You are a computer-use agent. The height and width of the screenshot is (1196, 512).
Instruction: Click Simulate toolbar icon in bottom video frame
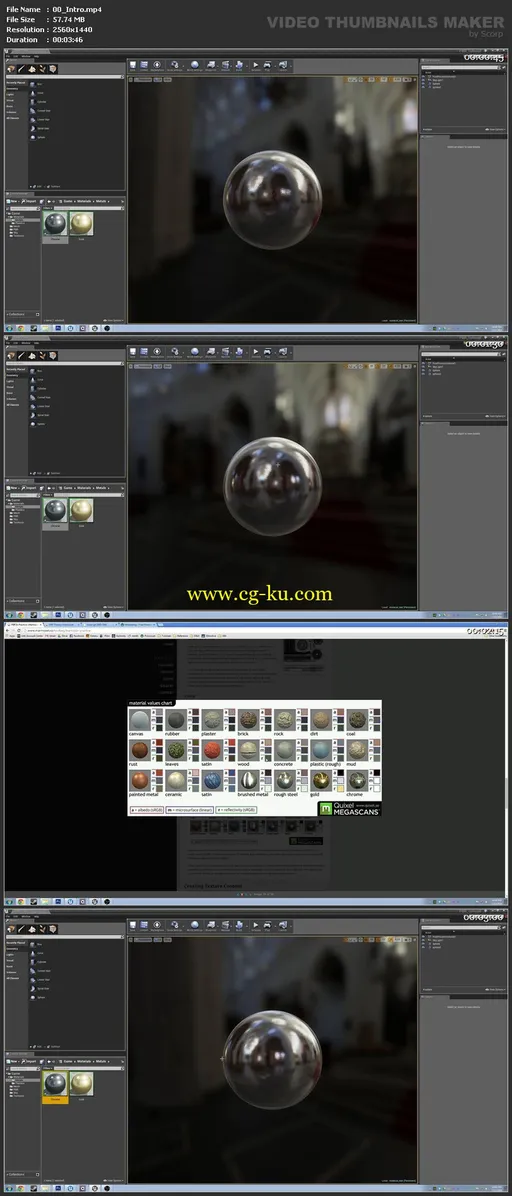[255, 924]
